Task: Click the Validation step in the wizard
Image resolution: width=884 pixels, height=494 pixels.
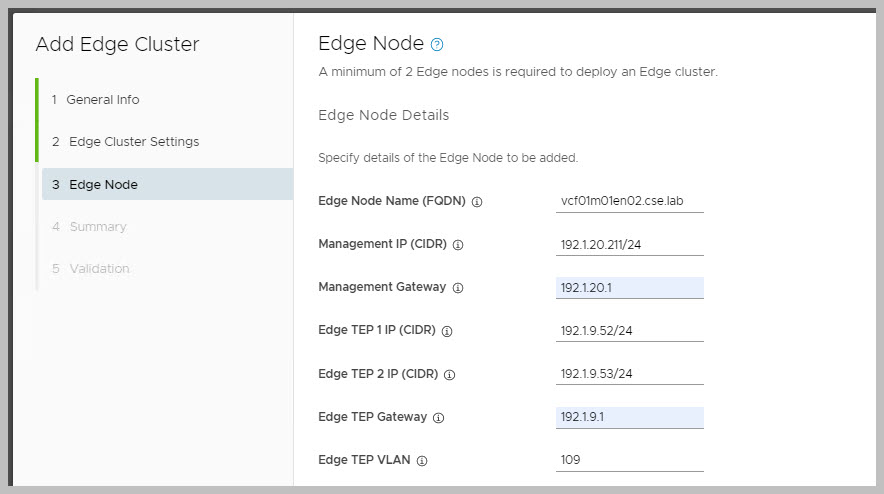Action: [99, 269]
